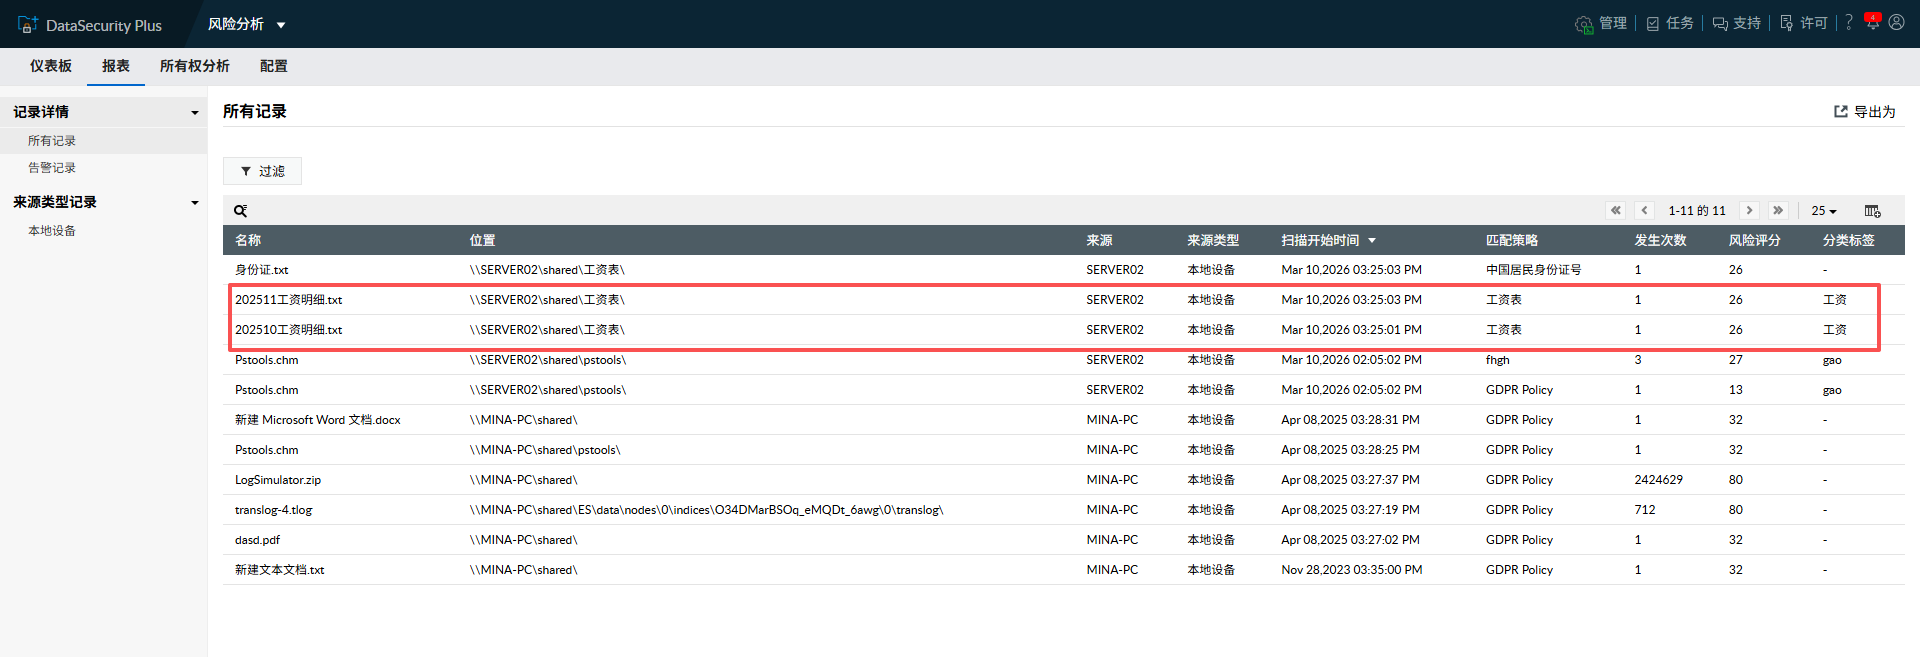The image size is (1920, 657).
Task: Switch to the 所有权分析 tab
Action: click(194, 66)
